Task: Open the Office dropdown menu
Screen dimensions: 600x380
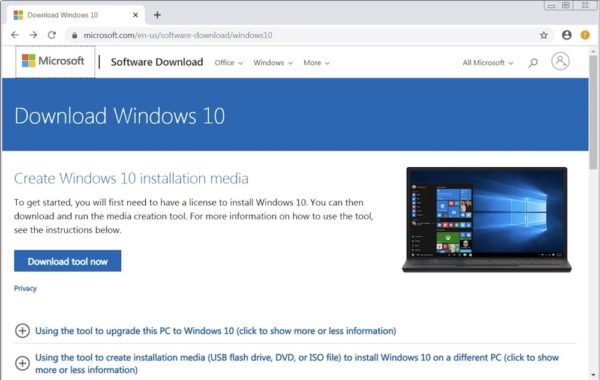Action: click(228, 63)
